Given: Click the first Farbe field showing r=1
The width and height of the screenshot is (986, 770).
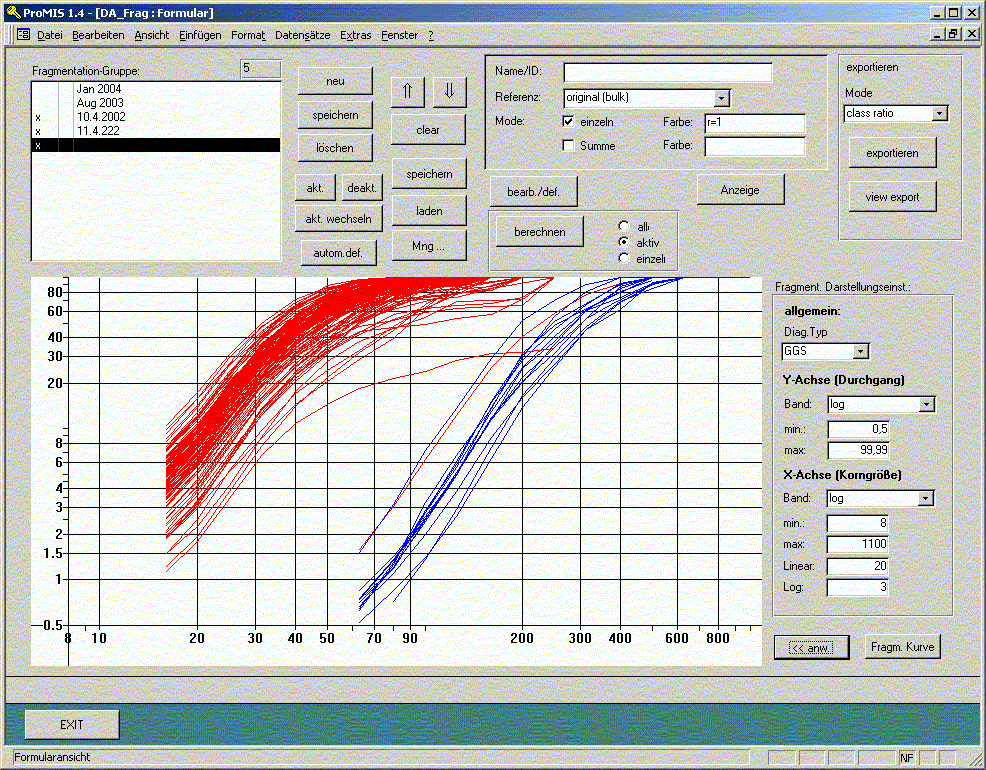Looking at the screenshot, I should pyautogui.click(x=754, y=123).
